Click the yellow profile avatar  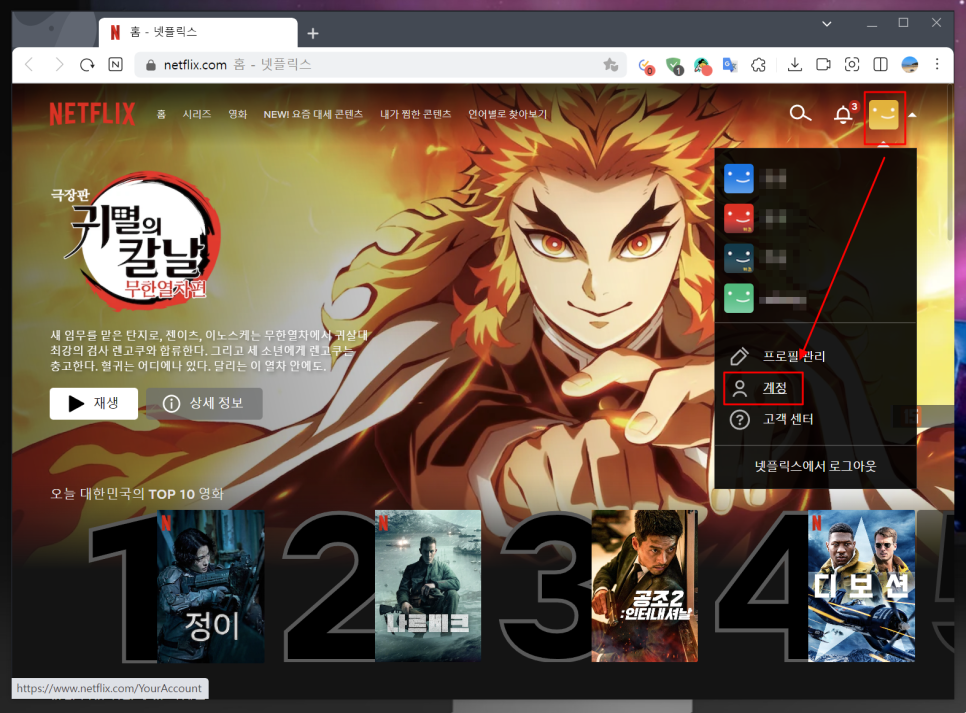[883, 115]
